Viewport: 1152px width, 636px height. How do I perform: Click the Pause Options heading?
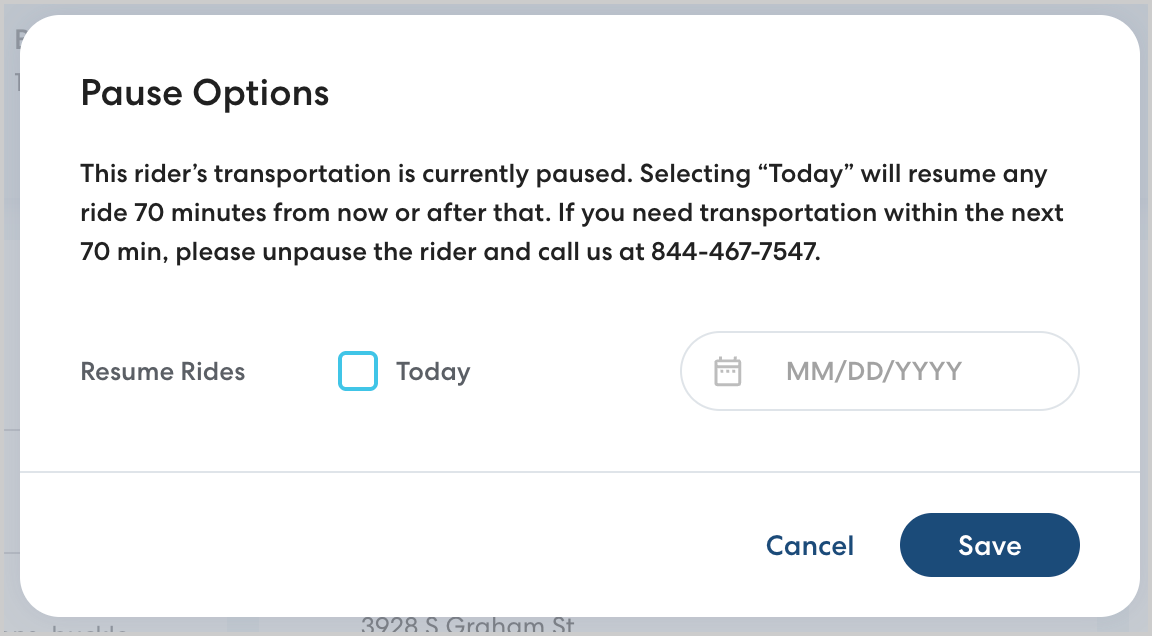coord(204,93)
